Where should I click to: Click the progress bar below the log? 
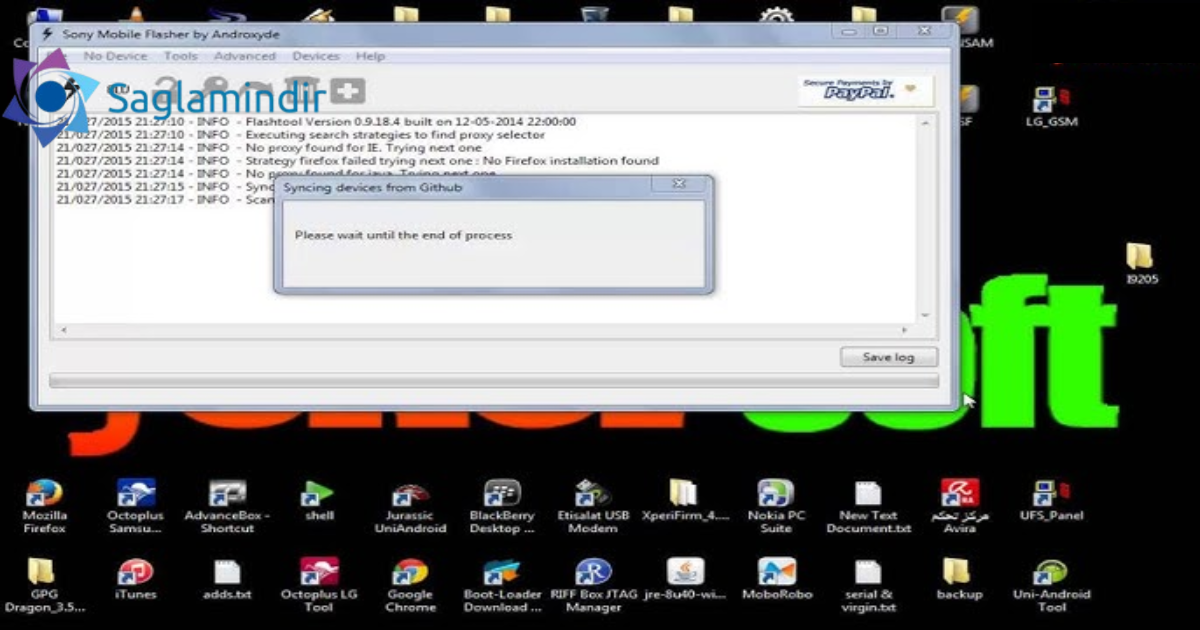pos(494,381)
